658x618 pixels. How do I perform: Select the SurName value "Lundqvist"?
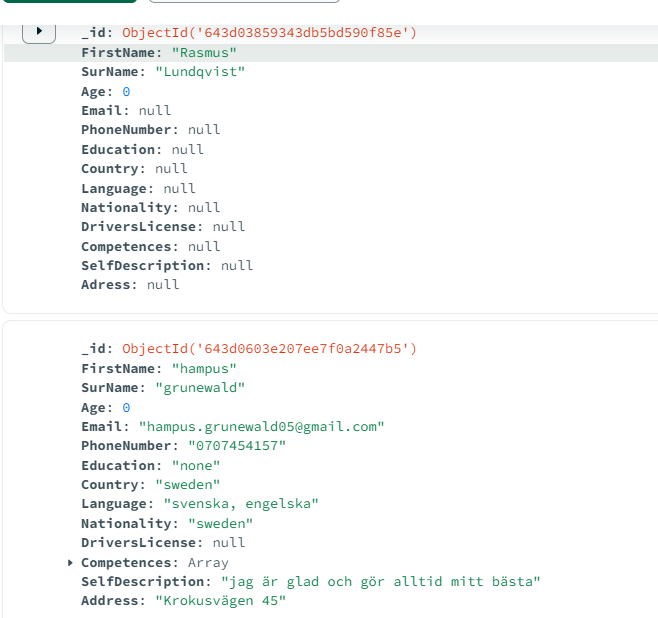[x=200, y=72]
